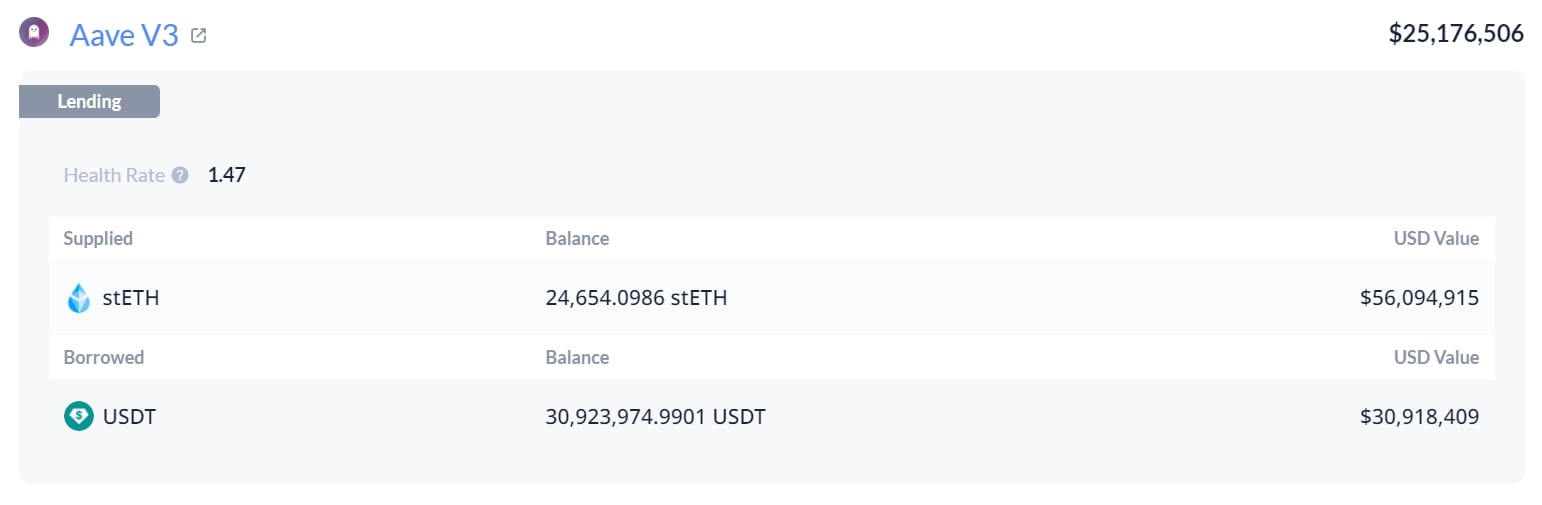Click the Supplied column header
The height and width of the screenshot is (505, 1542).
click(98, 238)
